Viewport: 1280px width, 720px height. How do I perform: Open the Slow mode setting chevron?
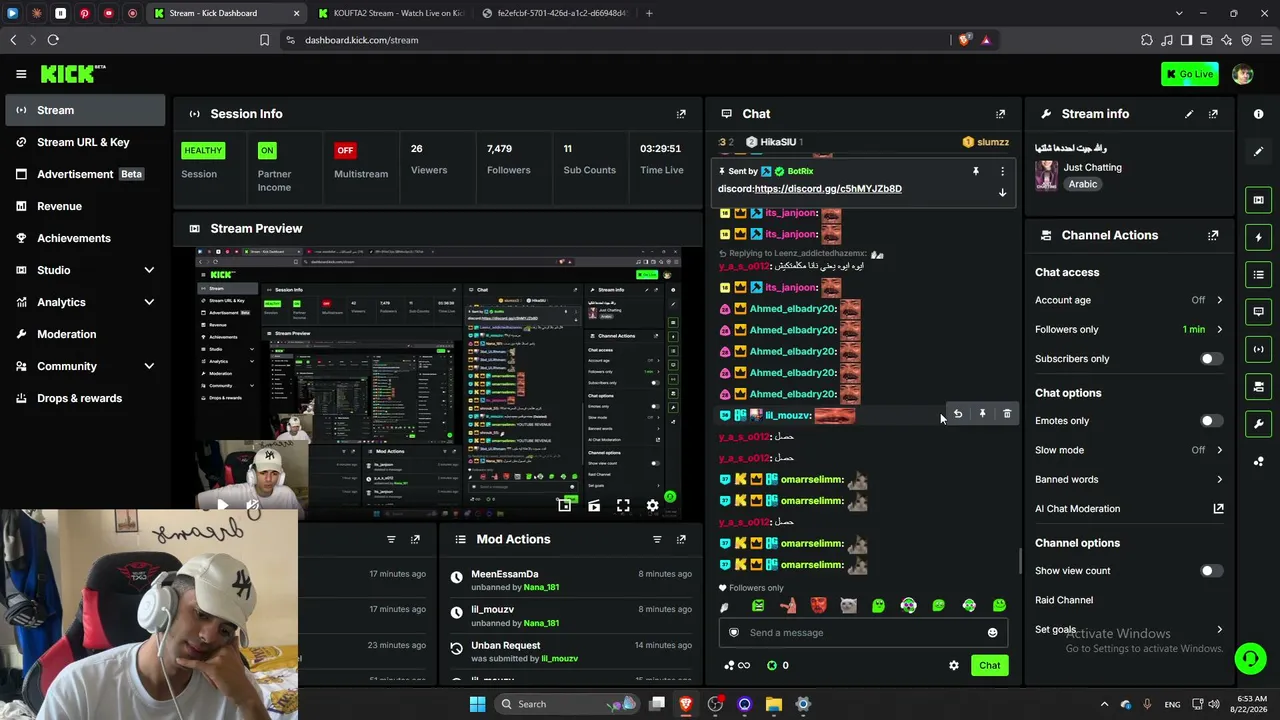[x=1219, y=450]
